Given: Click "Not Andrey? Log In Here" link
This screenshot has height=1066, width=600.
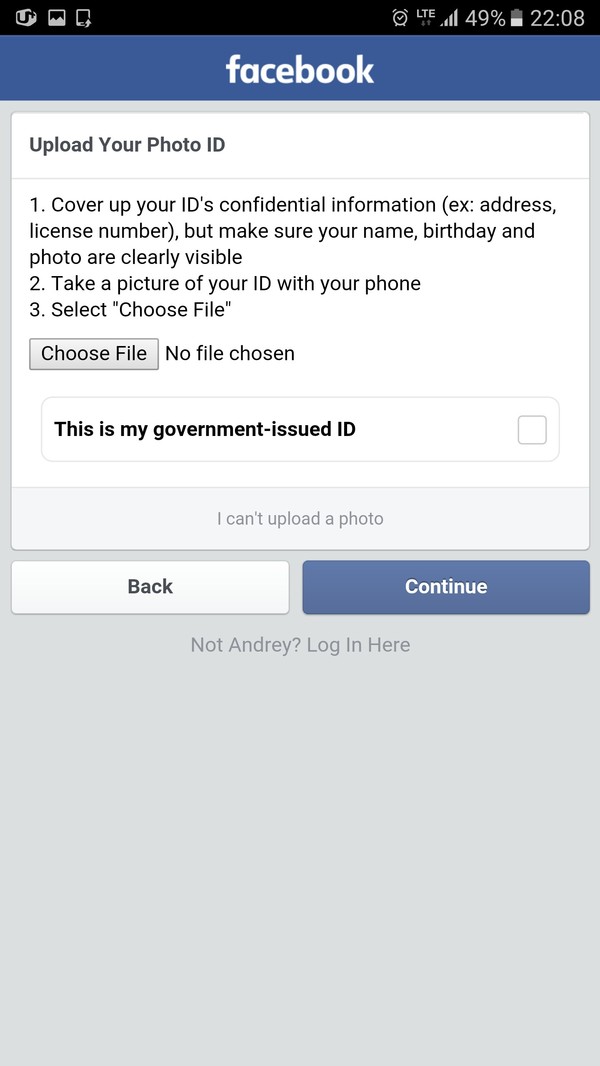Looking at the screenshot, I should [x=300, y=645].
